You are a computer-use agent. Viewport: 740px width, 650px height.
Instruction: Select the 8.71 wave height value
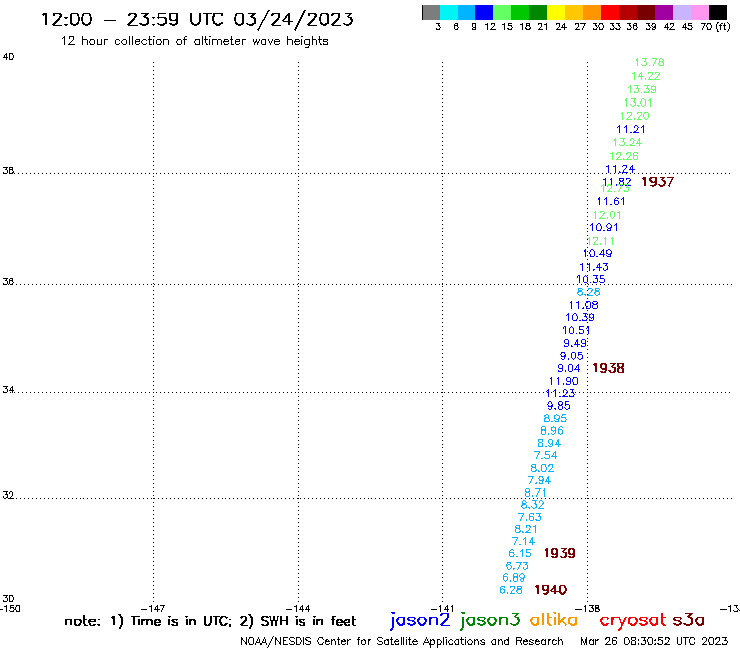point(536,493)
